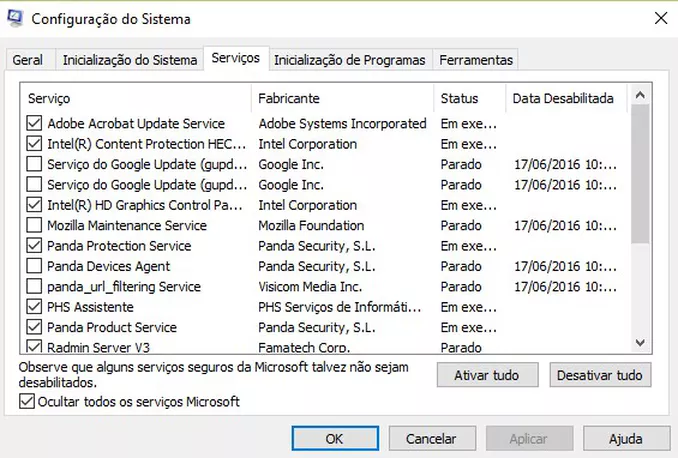The width and height of the screenshot is (678, 458).
Task: Uncheck Panda Product Service
Action: coord(34,327)
